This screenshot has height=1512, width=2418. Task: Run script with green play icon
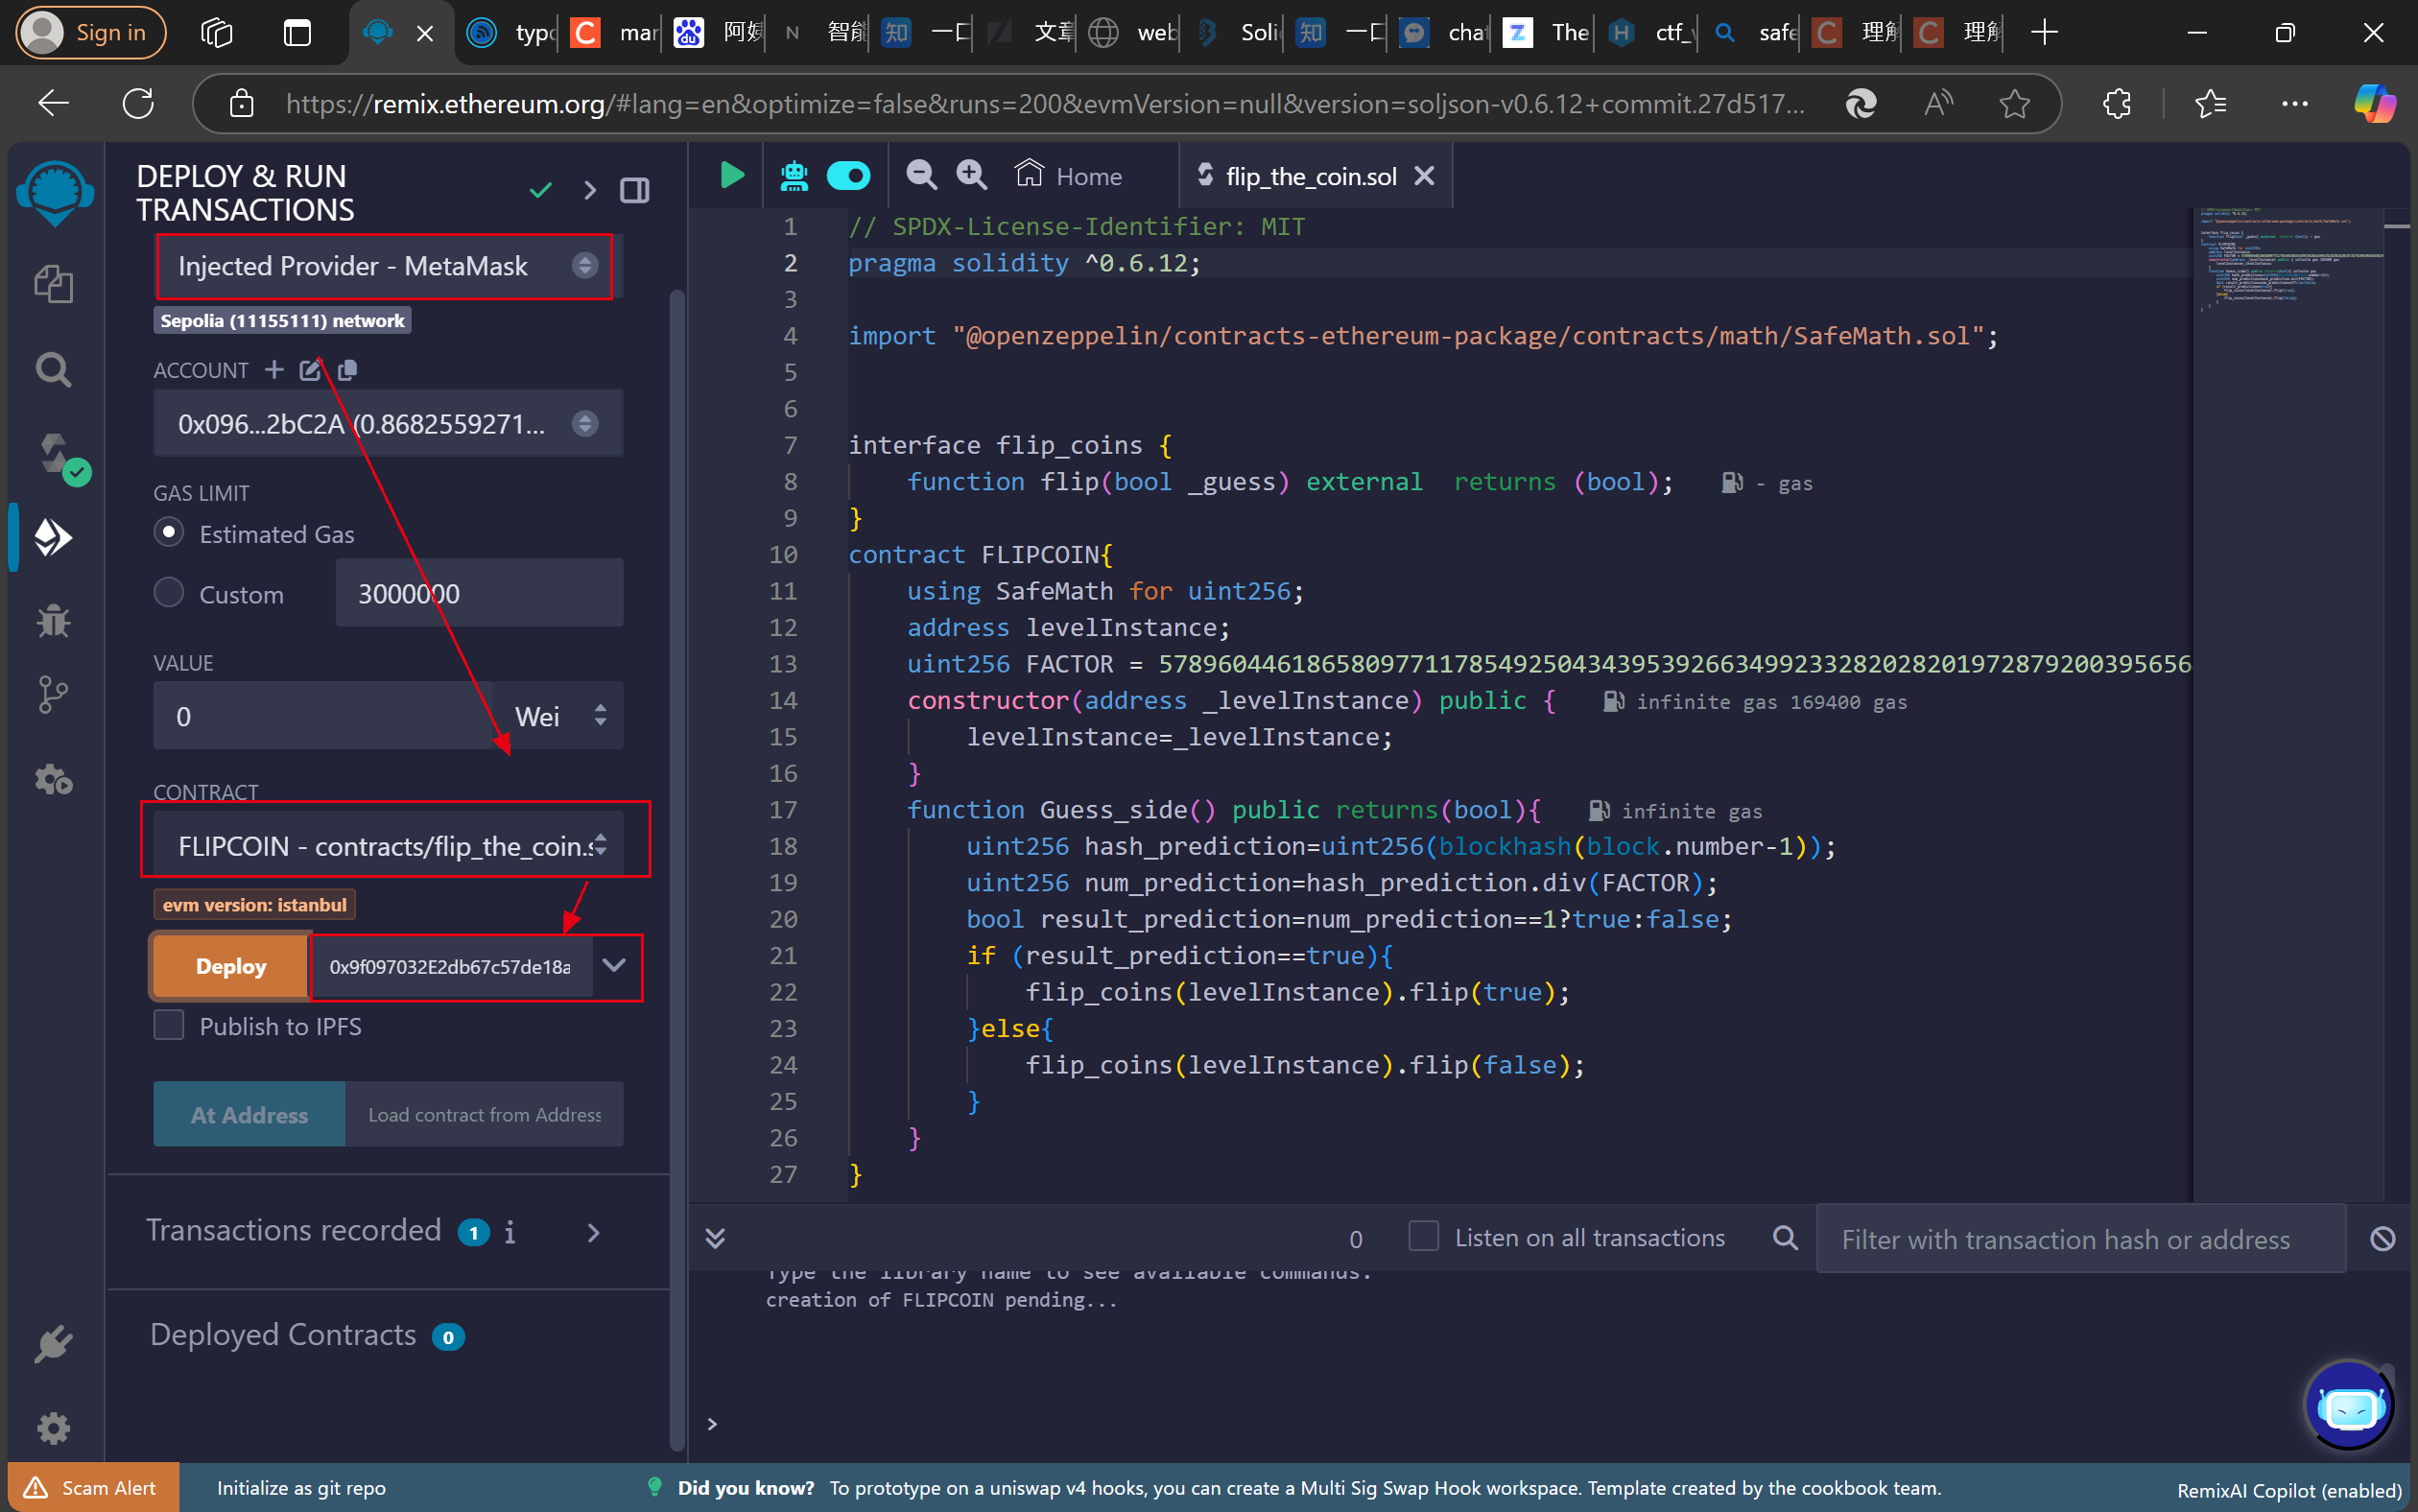click(x=732, y=175)
